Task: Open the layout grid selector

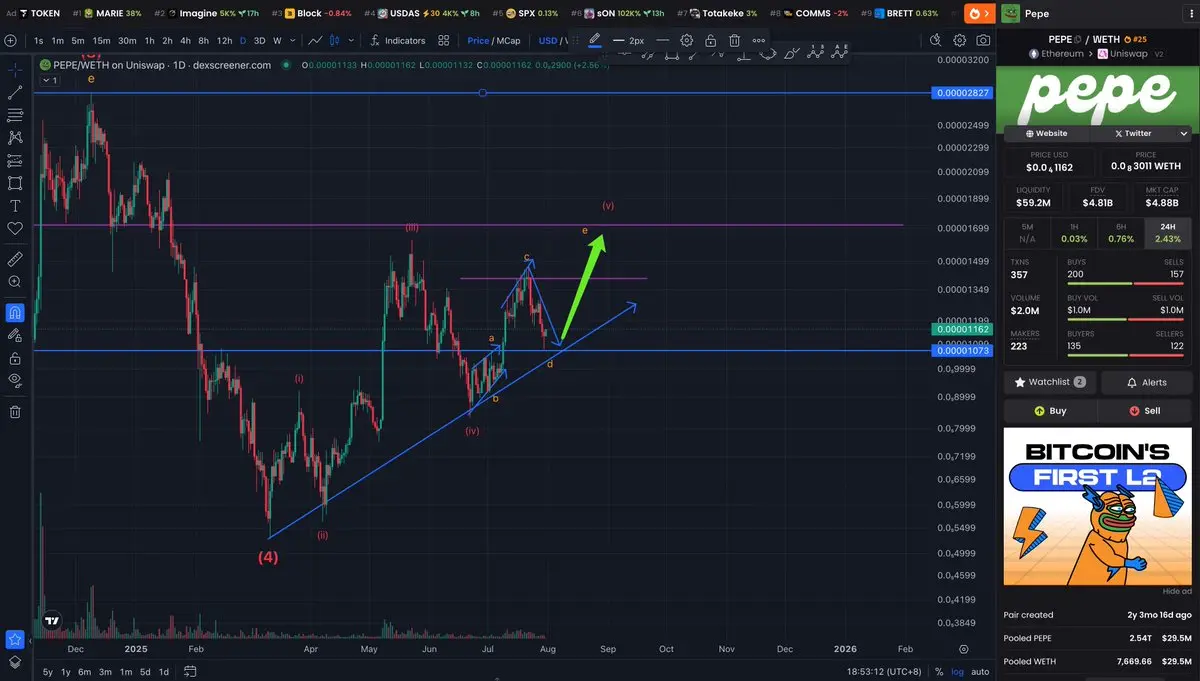Action: click(443, 41)
